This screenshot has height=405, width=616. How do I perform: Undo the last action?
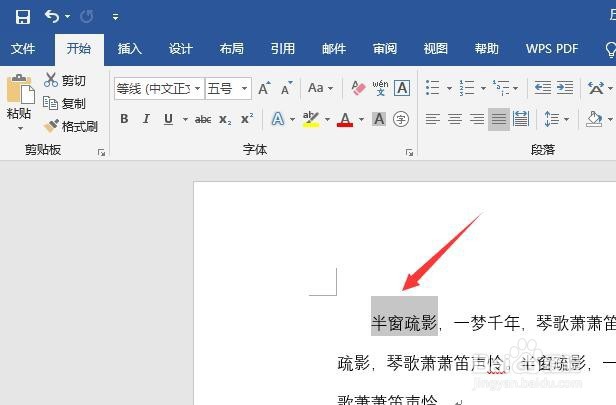pyautogui.click(x=51, y=16)
